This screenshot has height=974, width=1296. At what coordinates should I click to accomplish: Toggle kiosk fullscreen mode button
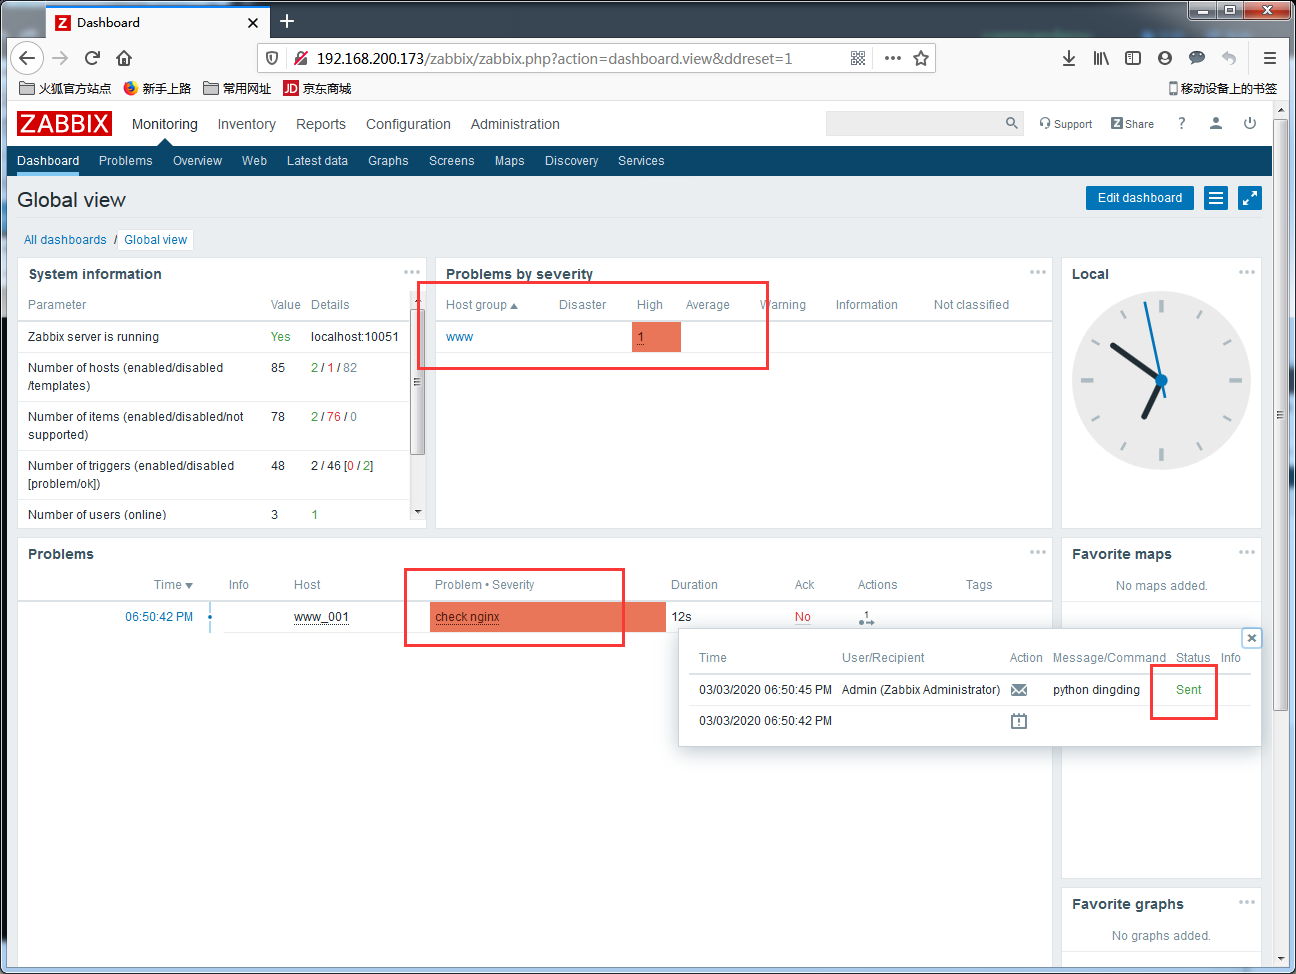tap(1250, 198)
